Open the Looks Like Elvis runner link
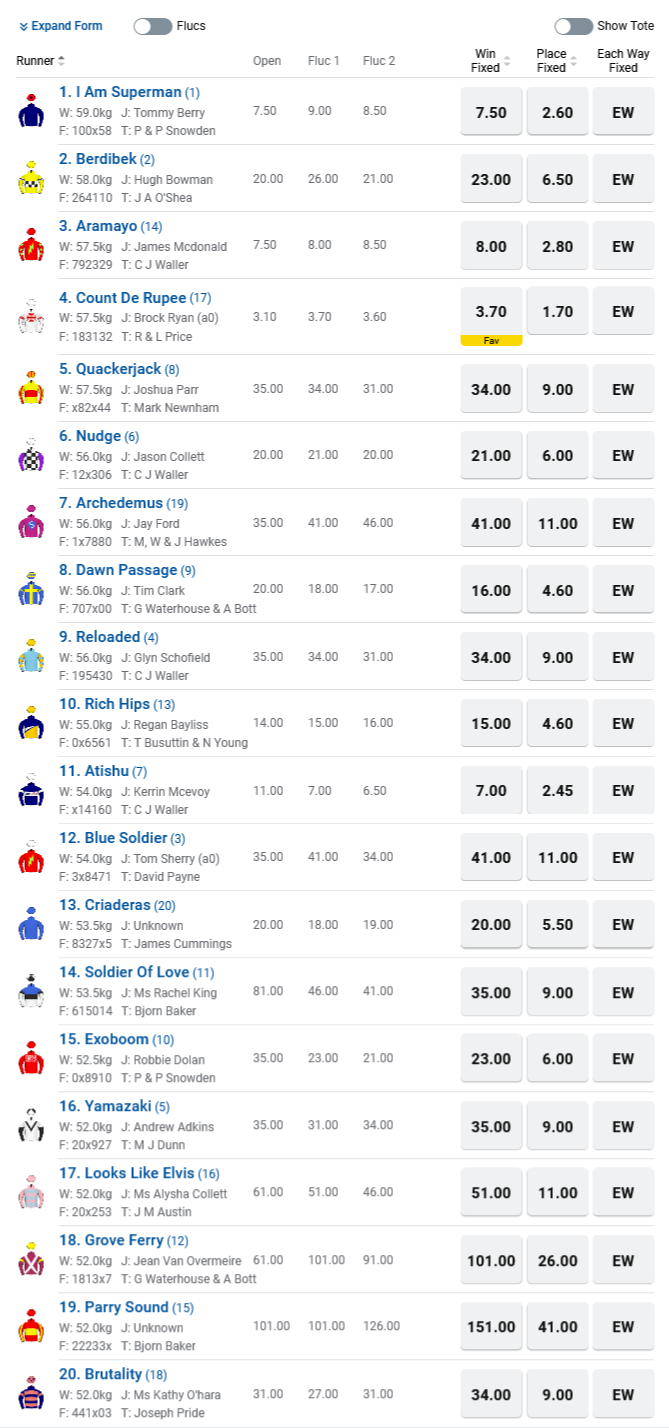This screenshot has height=1428, width=669. click(125, 1173)
